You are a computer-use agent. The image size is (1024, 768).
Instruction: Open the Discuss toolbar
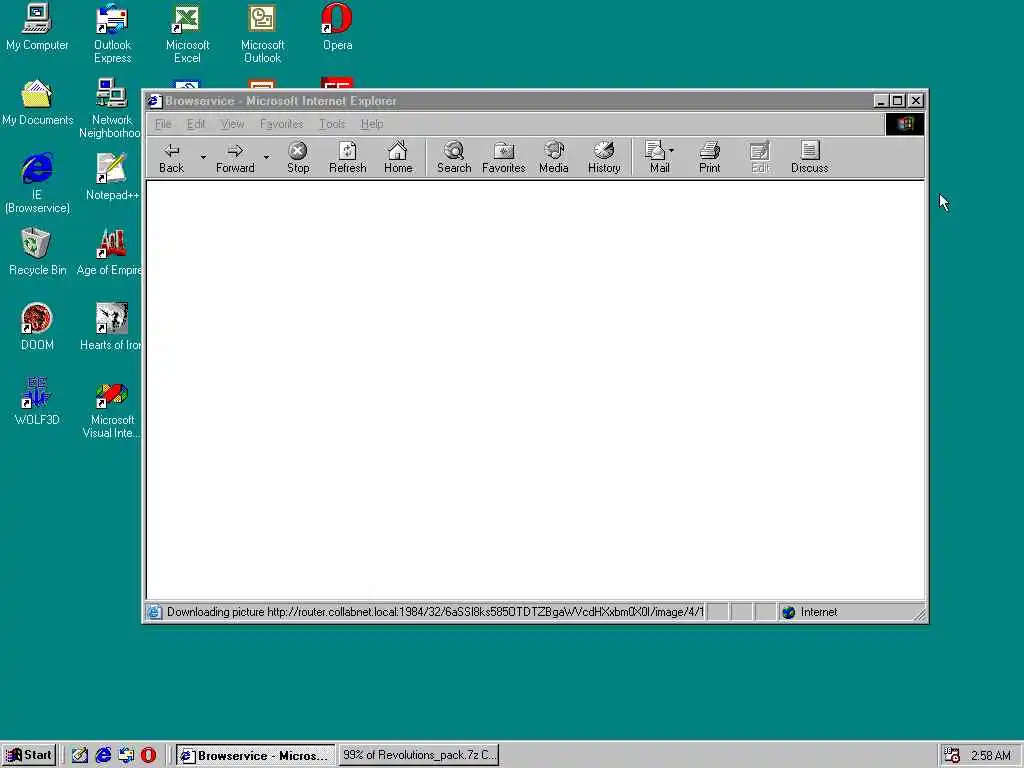(810, 157)
